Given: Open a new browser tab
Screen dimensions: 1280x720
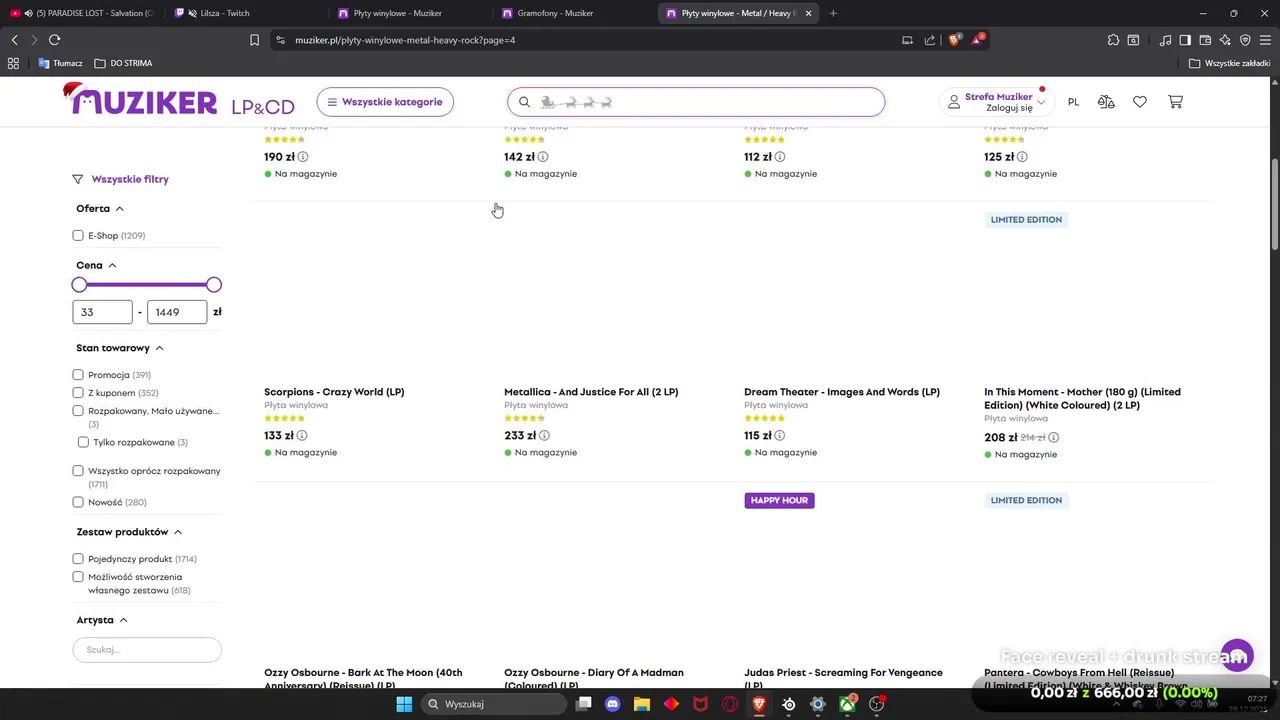Looking at the screenshot, I should [x=833, y=13].
